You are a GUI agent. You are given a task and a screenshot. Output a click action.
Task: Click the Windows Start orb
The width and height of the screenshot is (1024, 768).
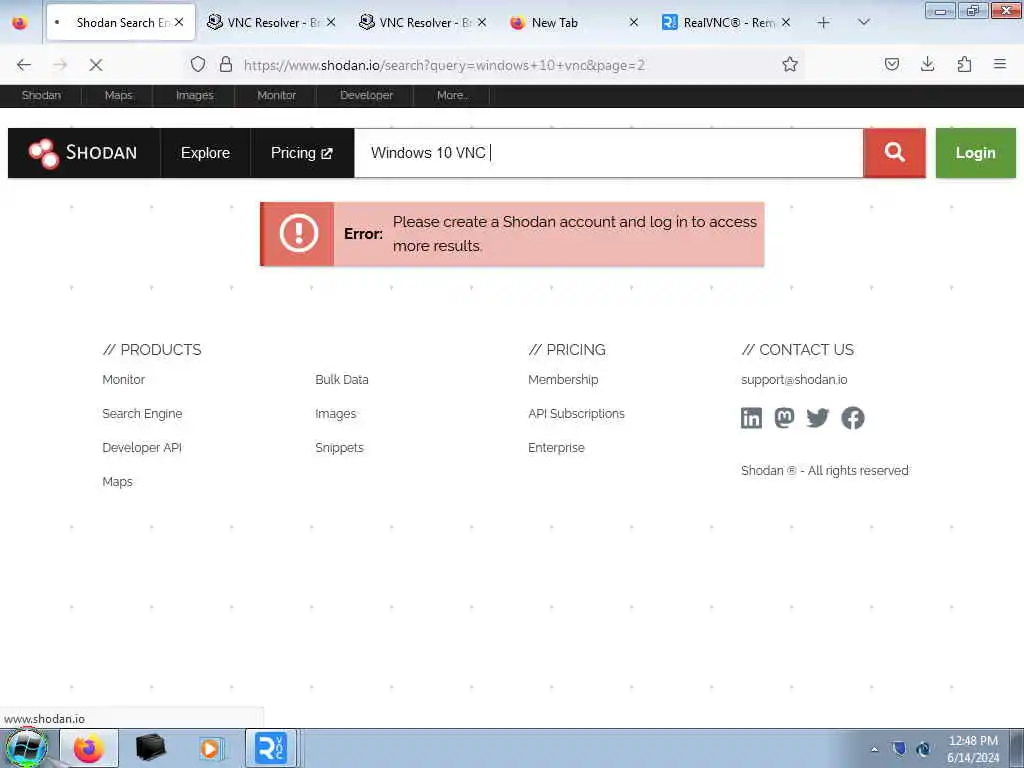point(25,748)
